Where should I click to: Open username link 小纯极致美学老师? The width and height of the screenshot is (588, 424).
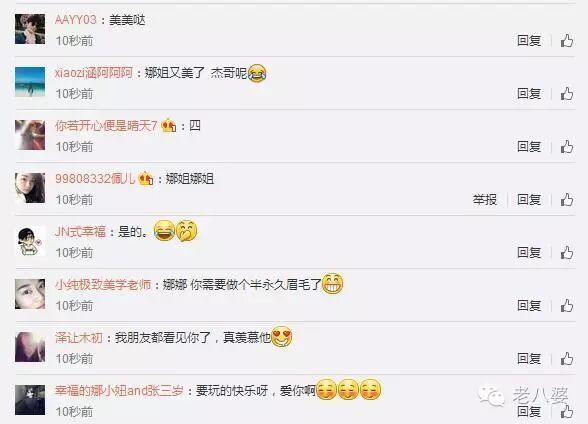103,285
